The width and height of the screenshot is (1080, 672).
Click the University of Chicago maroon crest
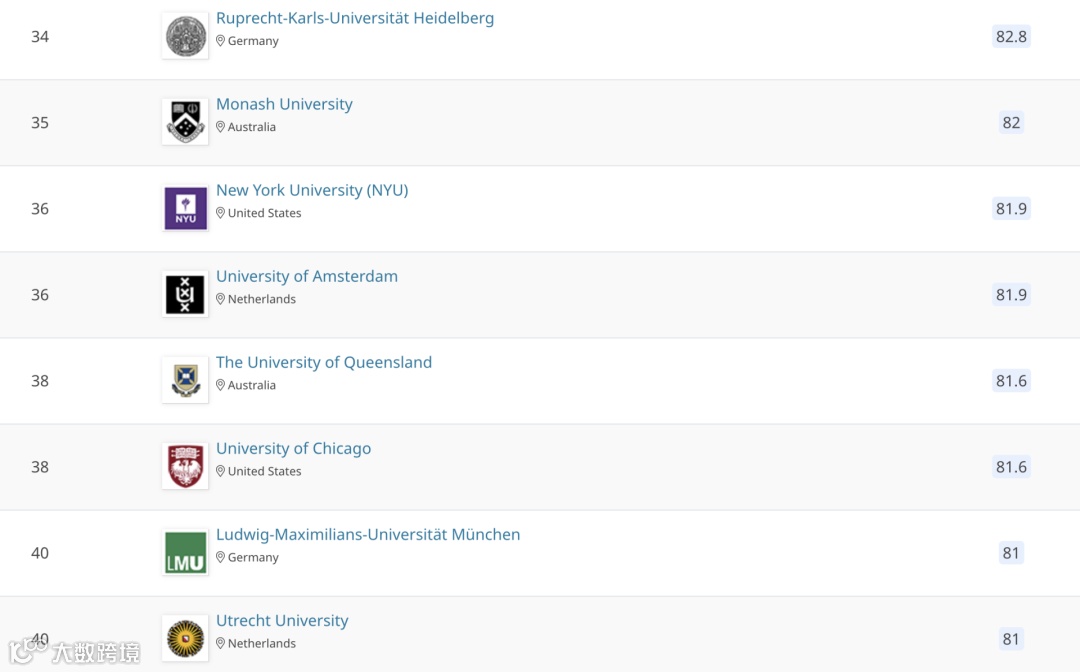tap(185, 467)
